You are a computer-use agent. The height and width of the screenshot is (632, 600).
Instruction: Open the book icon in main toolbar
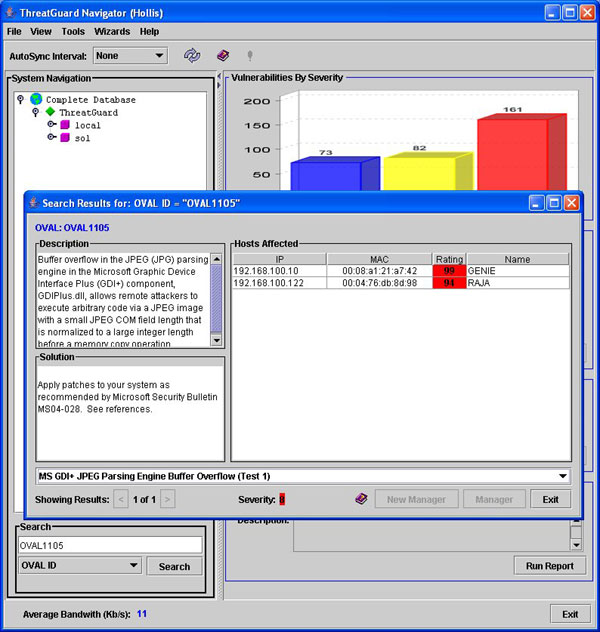[x=222, y=56]
